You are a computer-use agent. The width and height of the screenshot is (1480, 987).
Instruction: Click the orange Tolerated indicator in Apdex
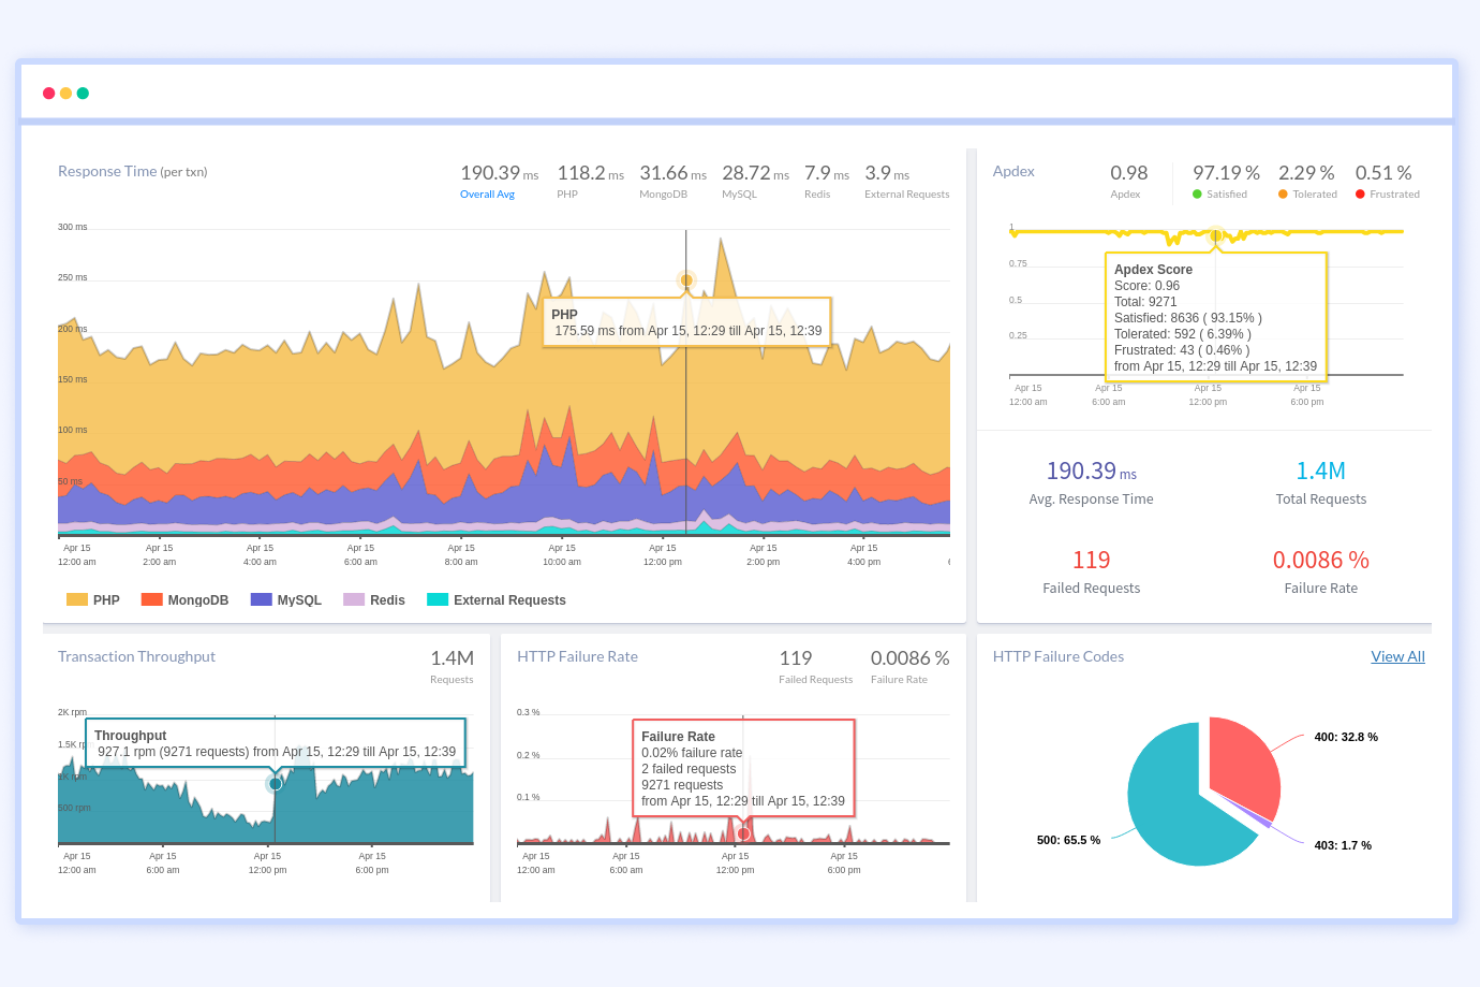[1281, 194]
